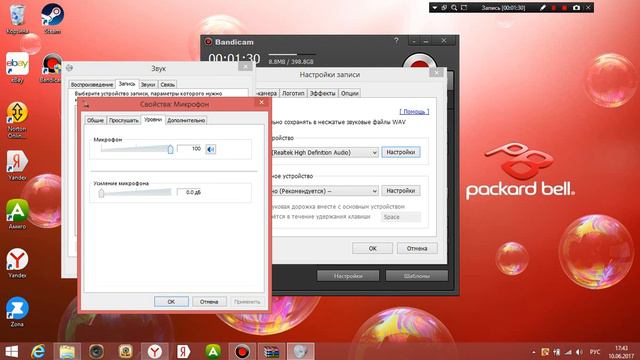Click Отмена in Свойства: Микрофон dialog
Image resolution: width=640 pixels, height=360 pixels.
pyautogui.click(x=209, y=302)
